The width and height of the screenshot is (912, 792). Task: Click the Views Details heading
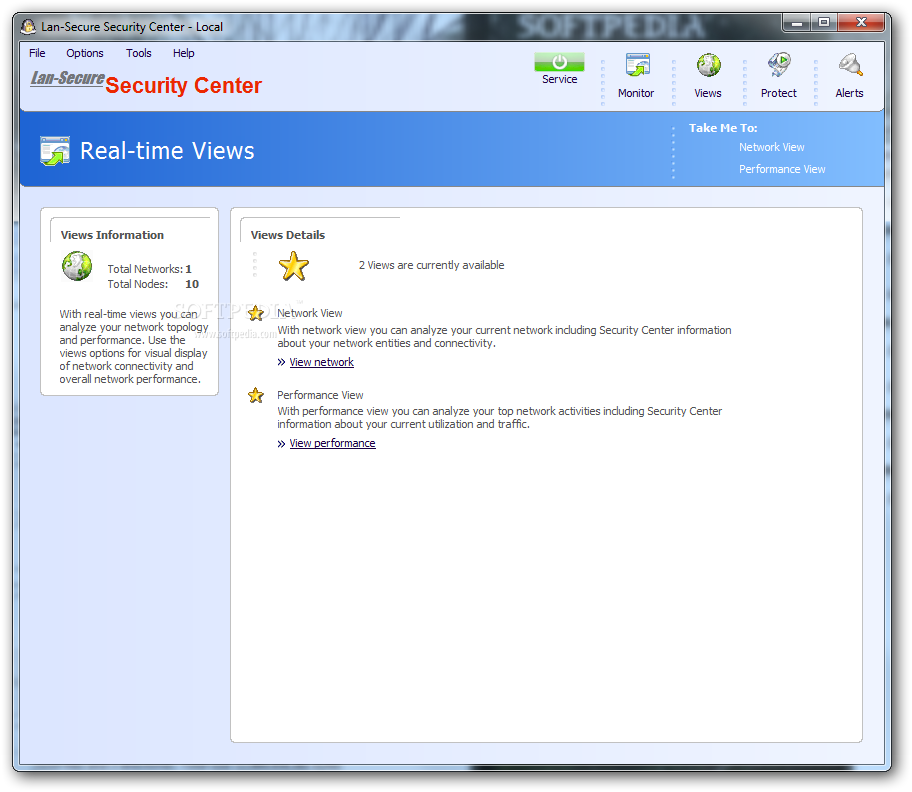point(287,235)
